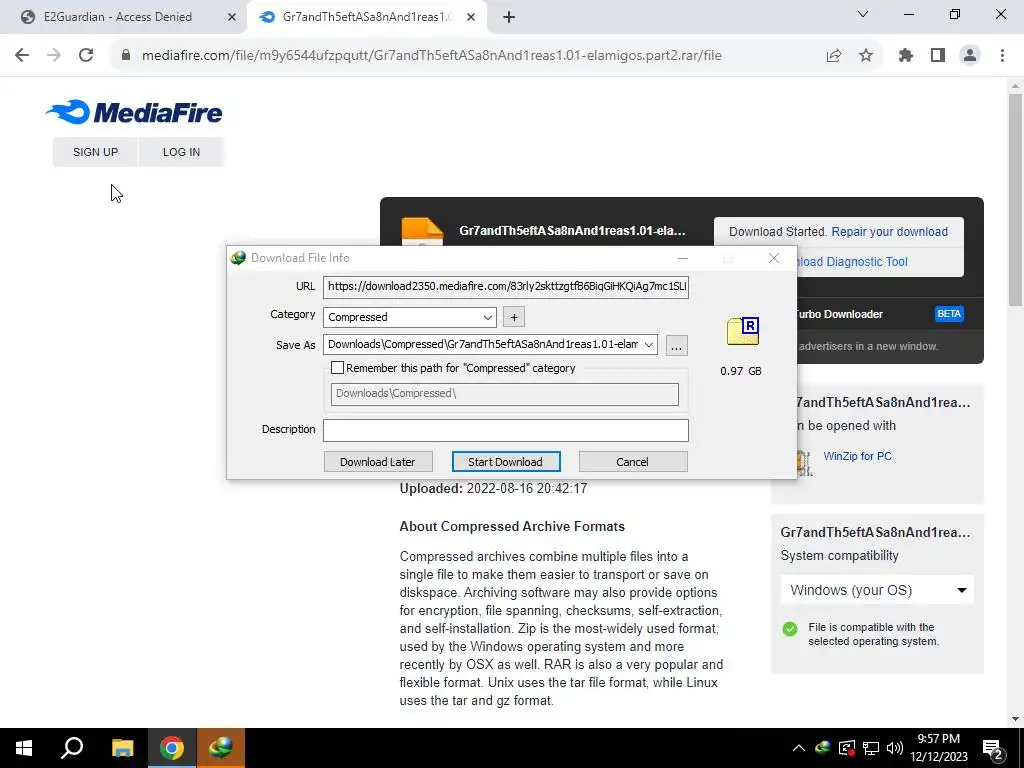The width and height of the screenshot is (1024, 768).
Task: Go back using browser back arrow
Action: (22, 56)
